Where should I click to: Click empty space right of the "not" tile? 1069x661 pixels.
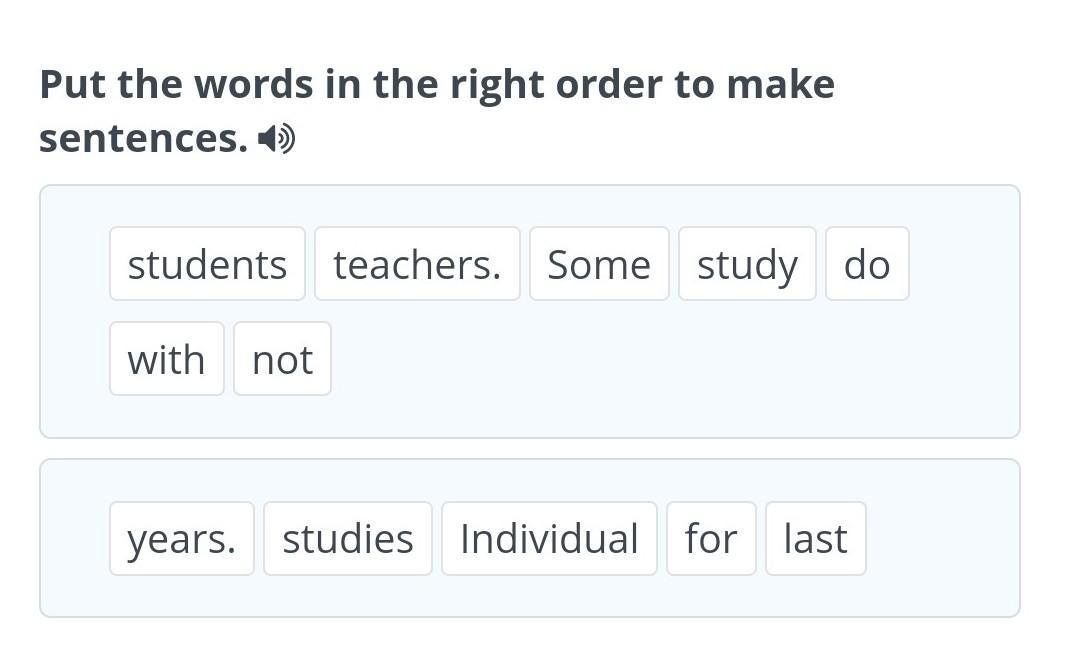point(650,360)
